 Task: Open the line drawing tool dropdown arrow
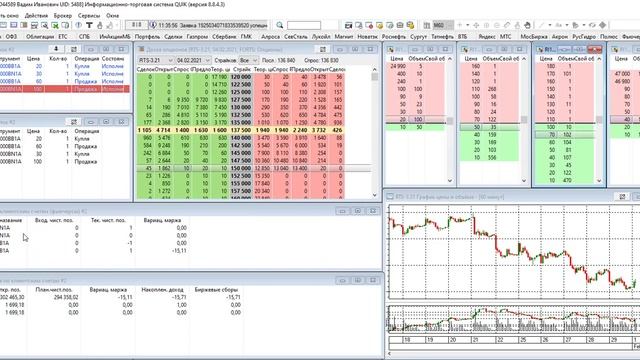[549, 25]
